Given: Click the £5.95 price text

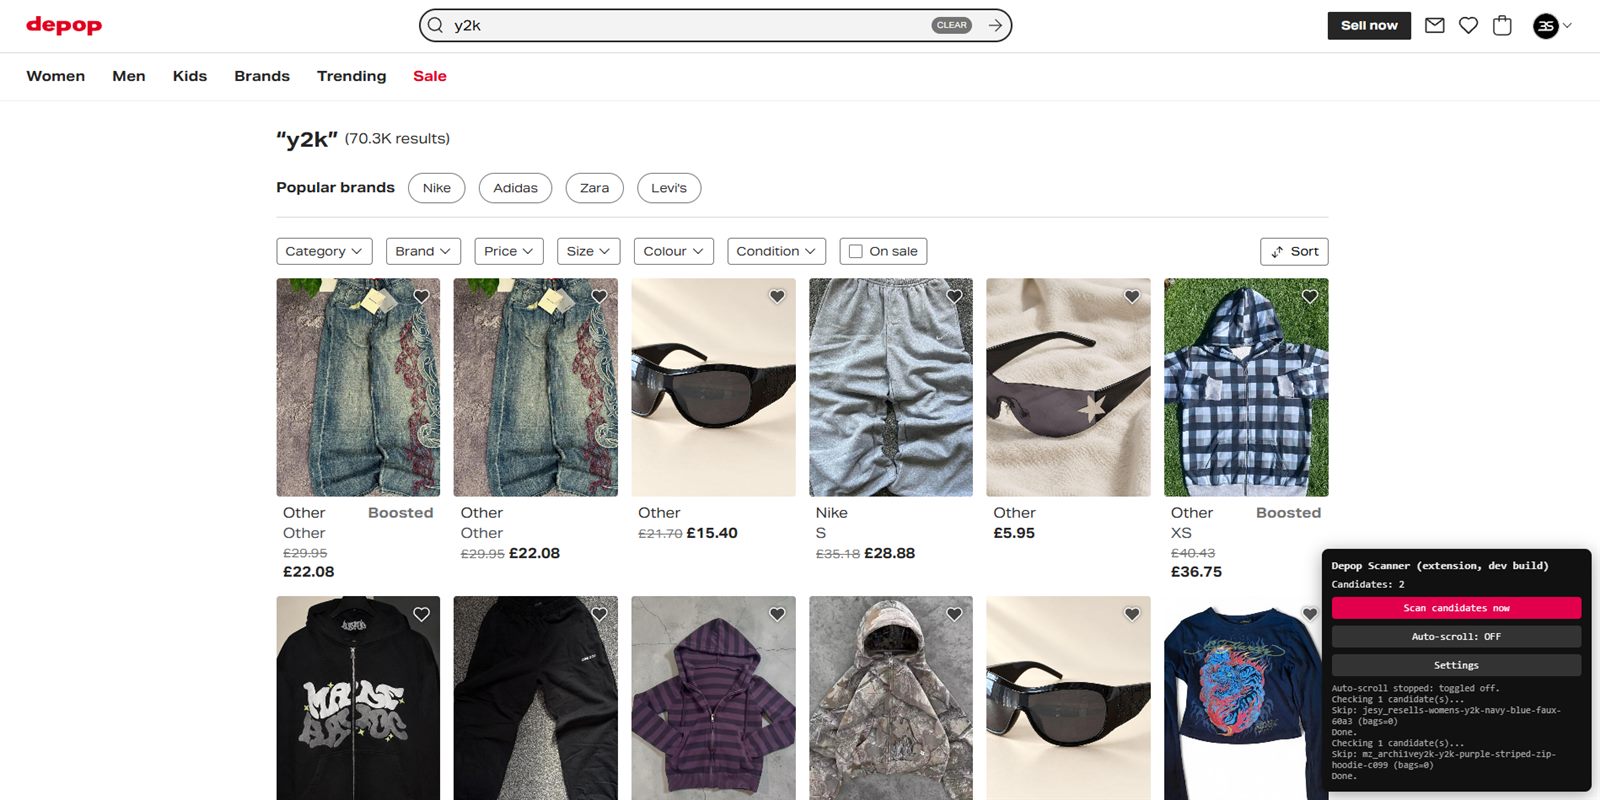Looking at the screenshot, I should pyautogui.click(x=1014, y=533).
